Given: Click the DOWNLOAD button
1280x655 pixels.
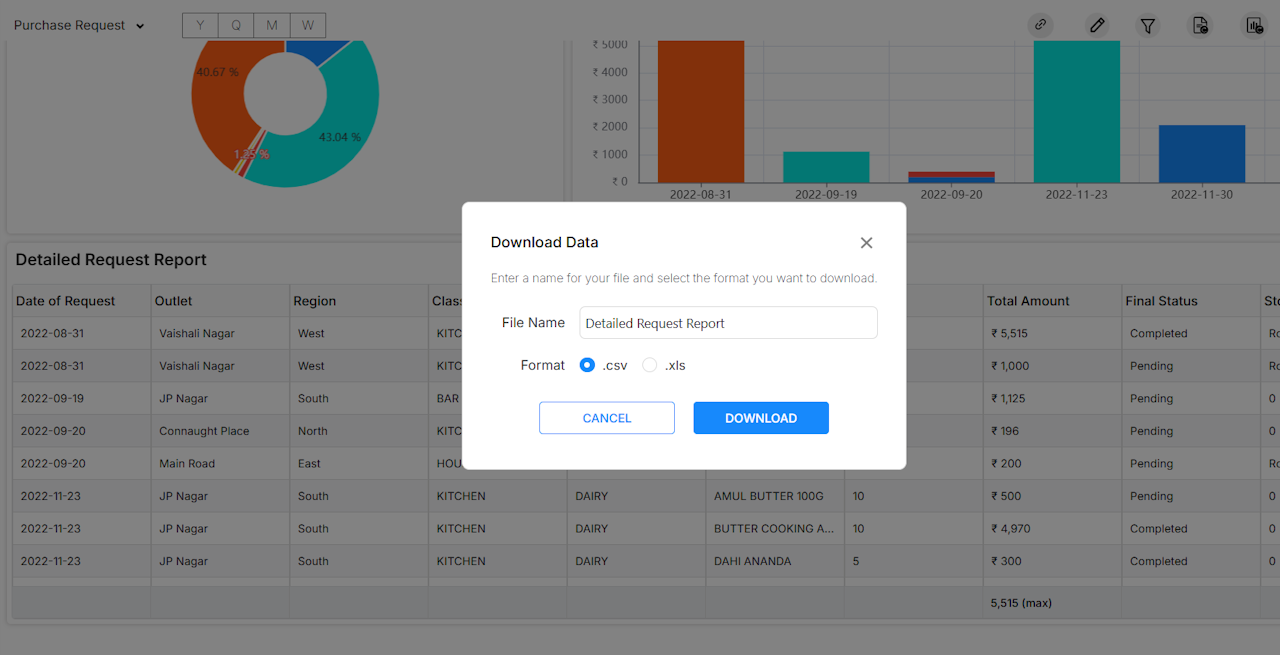Looking at the screenshot, I should click(761, 418).
